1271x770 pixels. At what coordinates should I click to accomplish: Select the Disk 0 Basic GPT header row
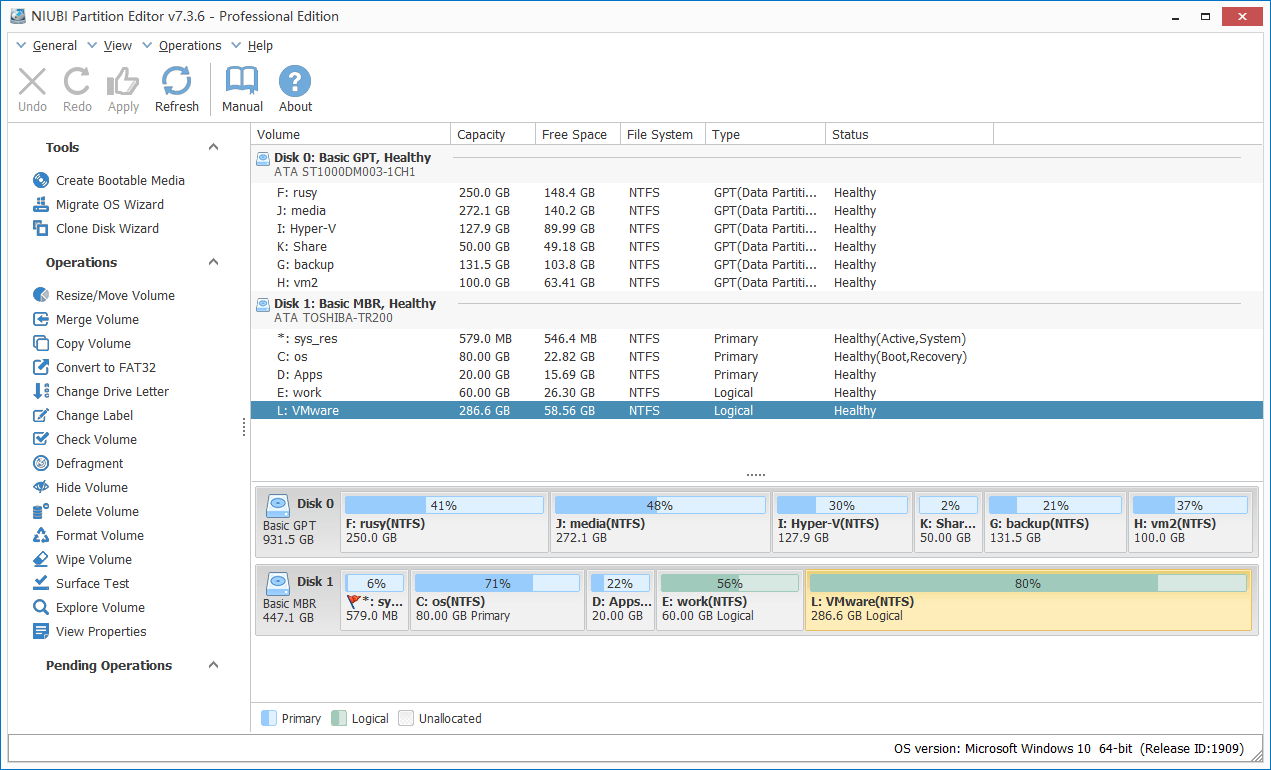pos(757,164)
